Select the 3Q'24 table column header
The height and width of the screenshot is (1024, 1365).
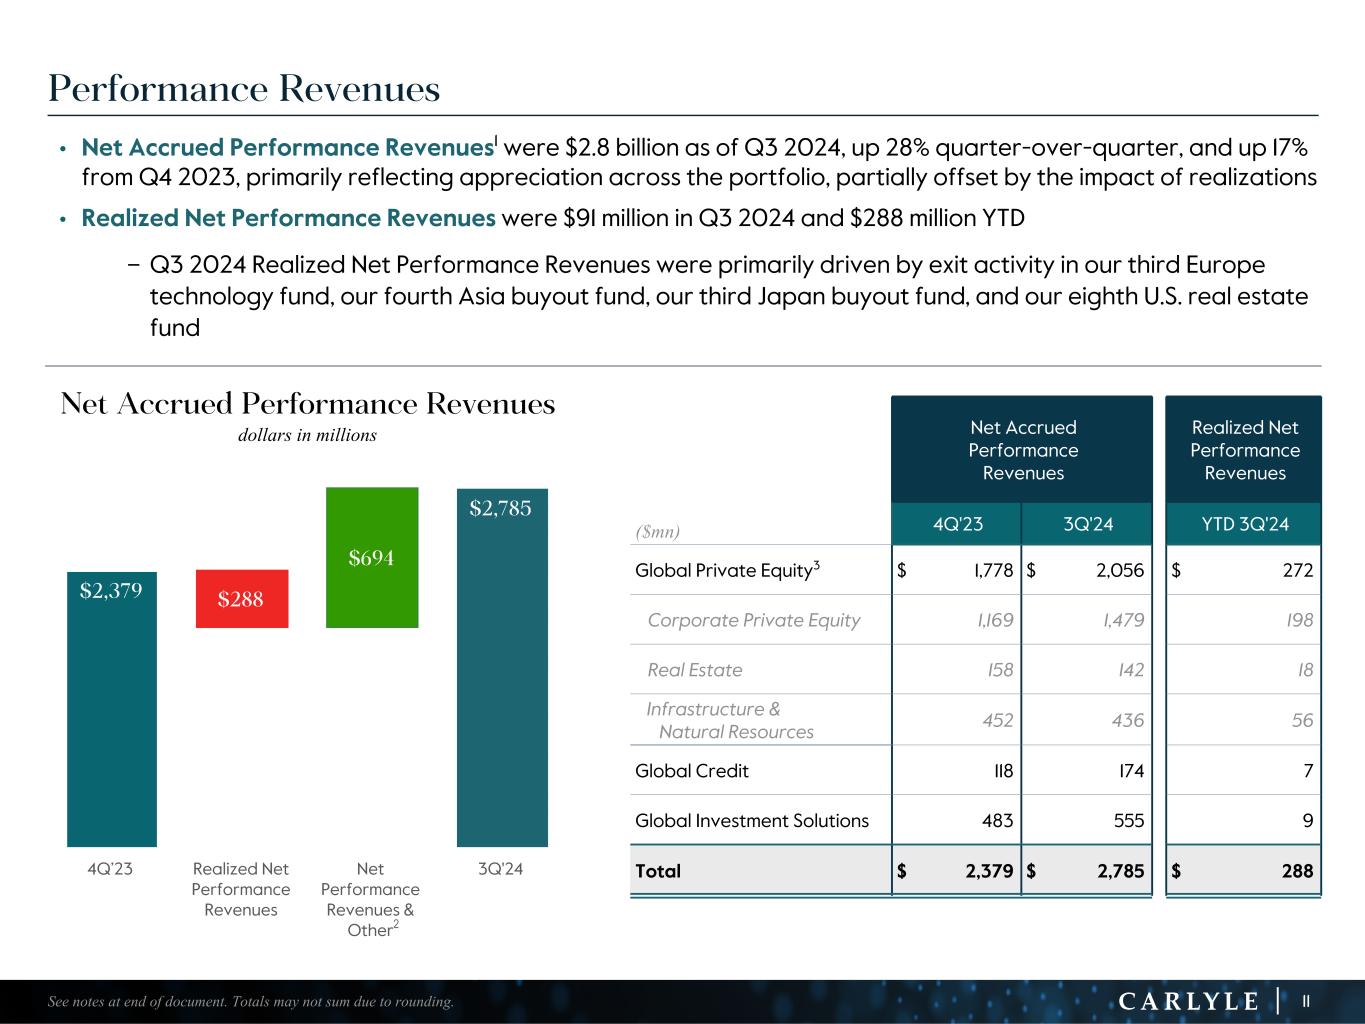click(x=1088, y=524)
